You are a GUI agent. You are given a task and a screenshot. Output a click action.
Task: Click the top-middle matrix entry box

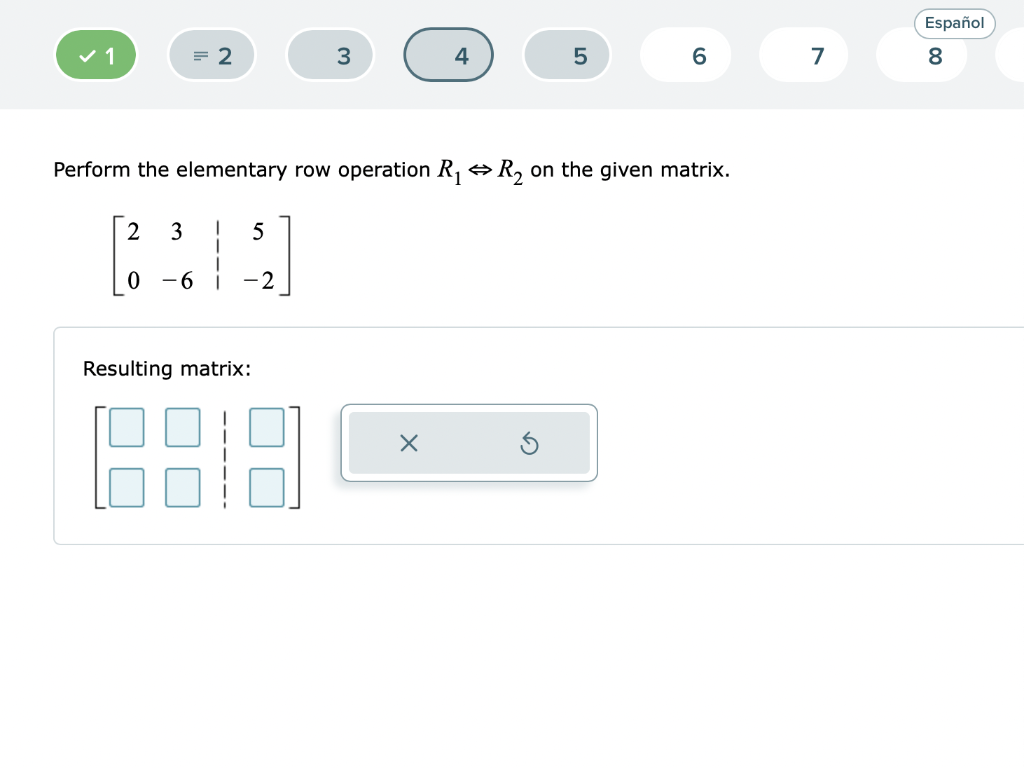[x=182, y=427]
